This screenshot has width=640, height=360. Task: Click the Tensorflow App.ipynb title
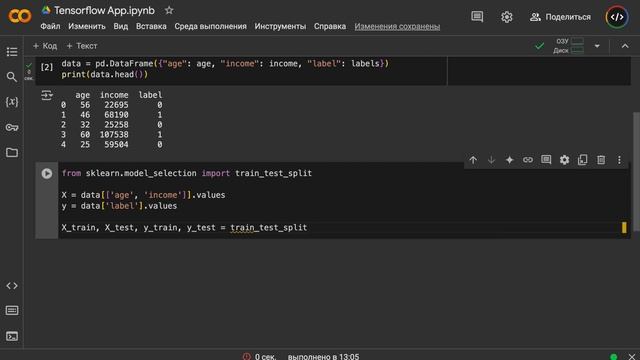(x=104, y=11)
